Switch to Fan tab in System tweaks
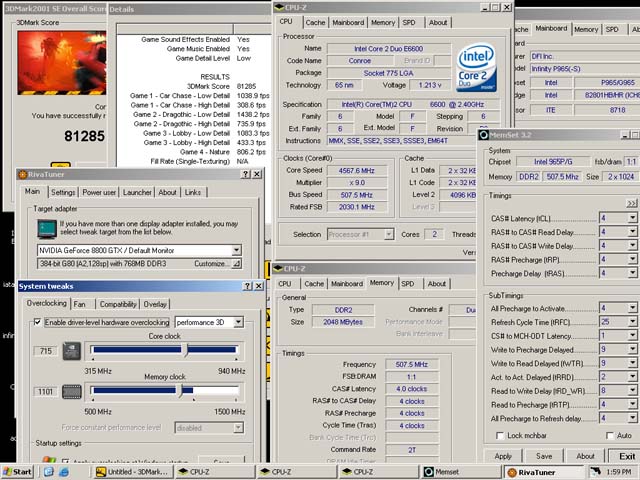640x480 pixels. 80,304
